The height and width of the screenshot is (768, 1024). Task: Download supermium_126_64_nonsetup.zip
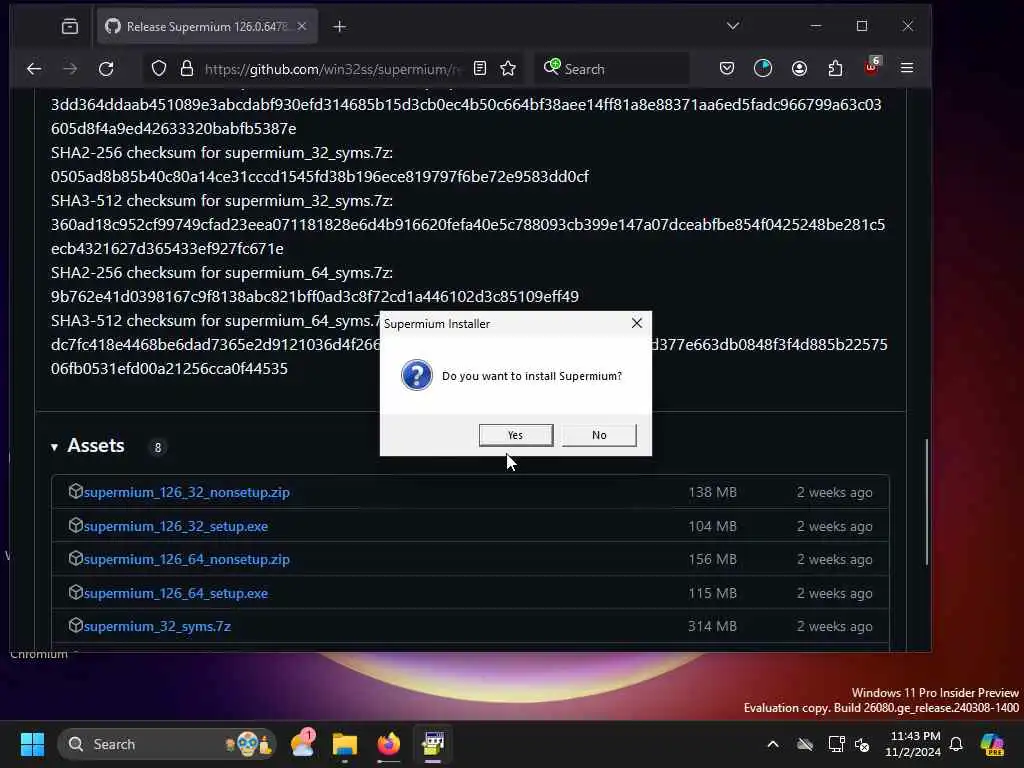[187, 560]
